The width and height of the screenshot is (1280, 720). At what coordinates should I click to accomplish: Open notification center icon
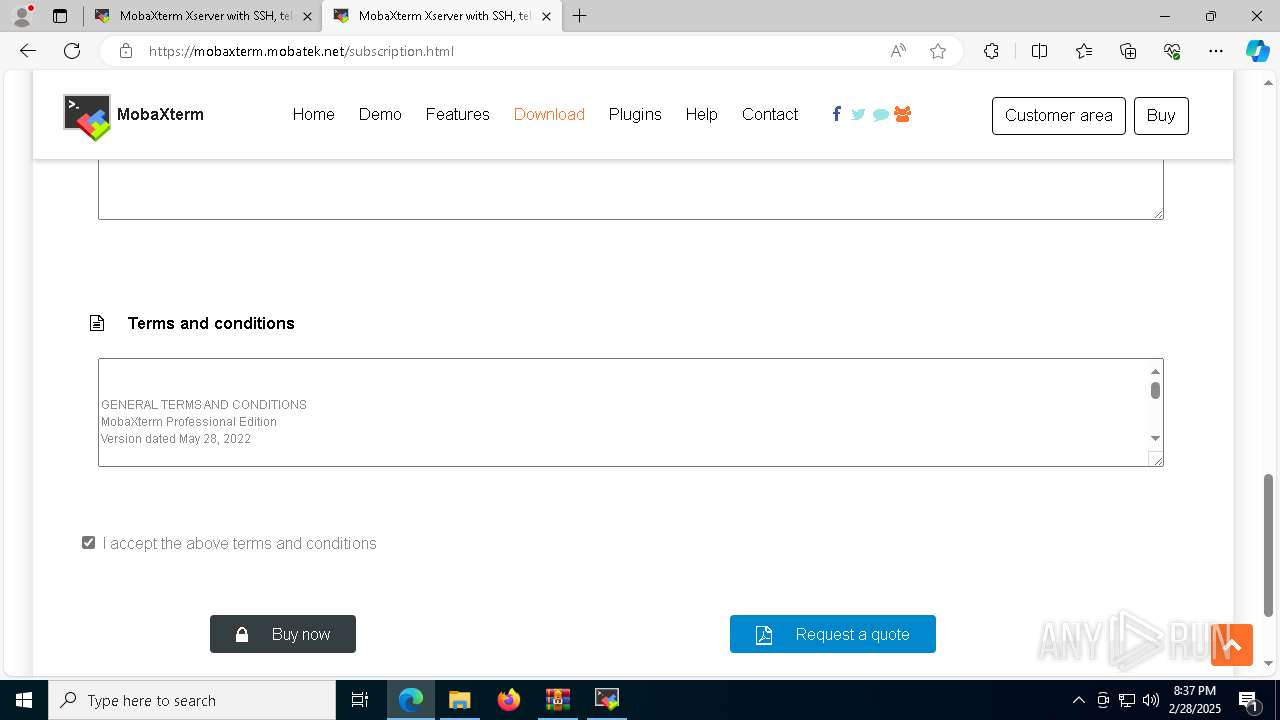(1248, 700)
